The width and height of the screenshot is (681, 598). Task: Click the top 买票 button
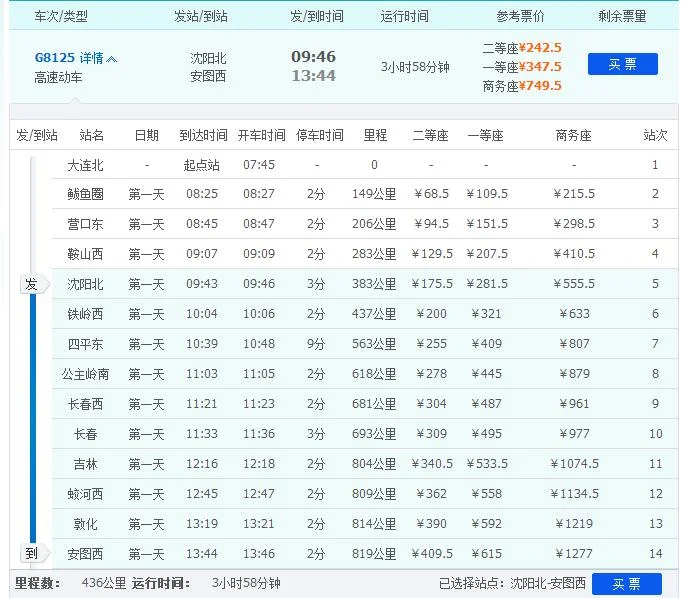[x=622, y=64]
